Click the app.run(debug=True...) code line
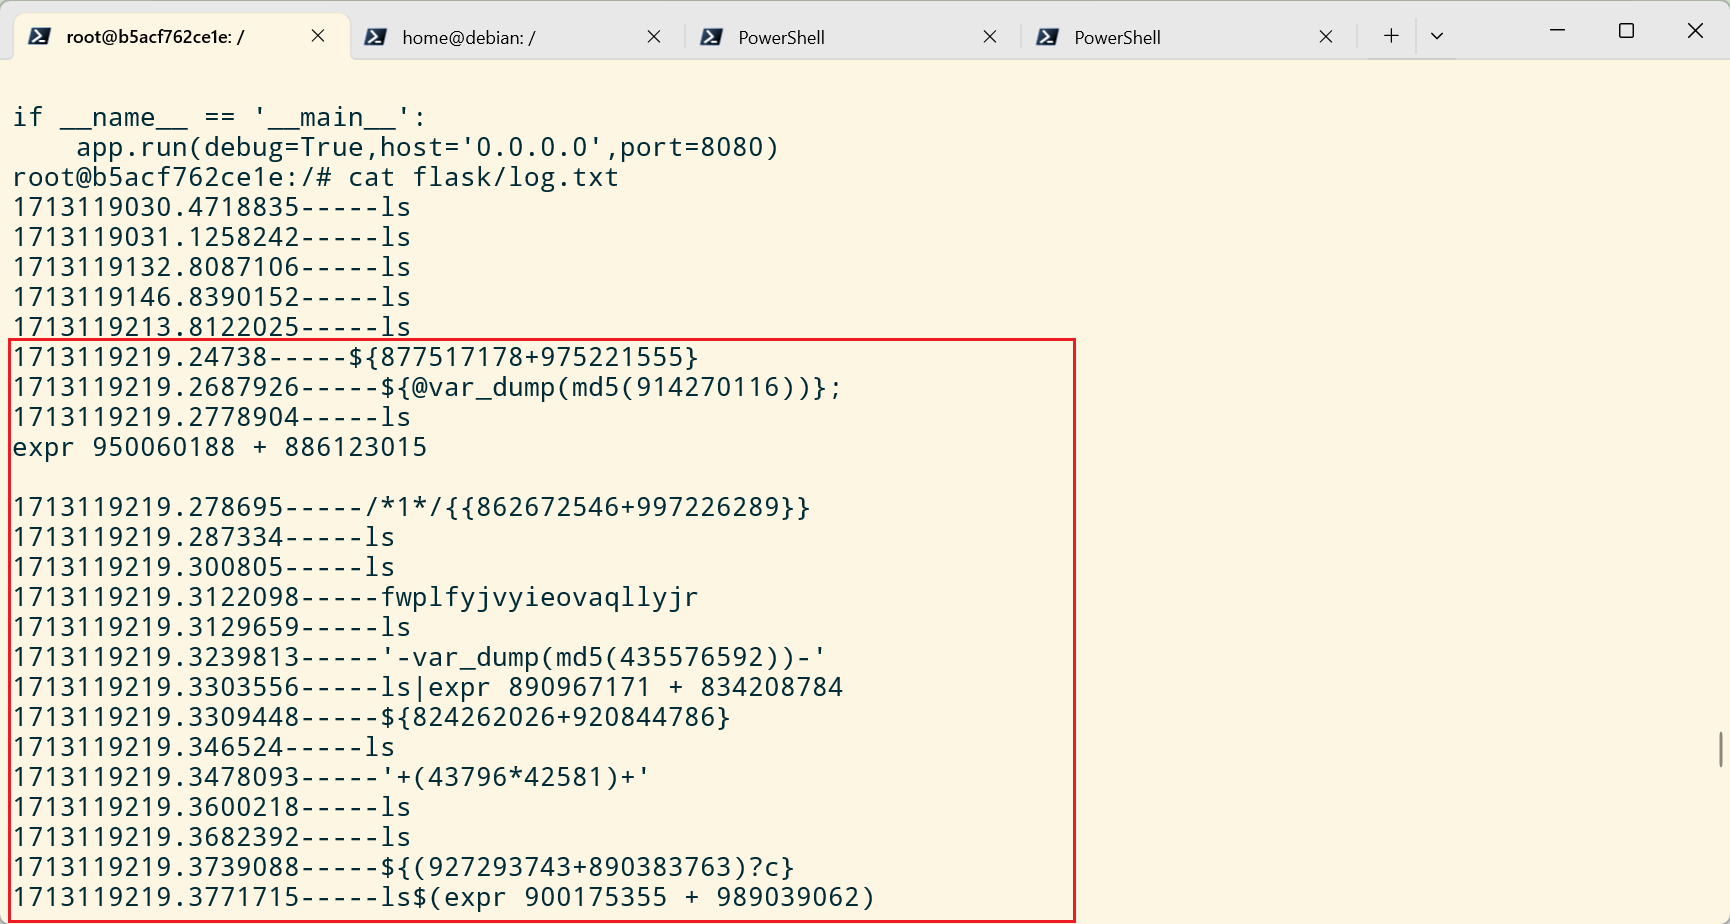Image resolution: width=1730 pixels, height=924 pixels. 427,147
